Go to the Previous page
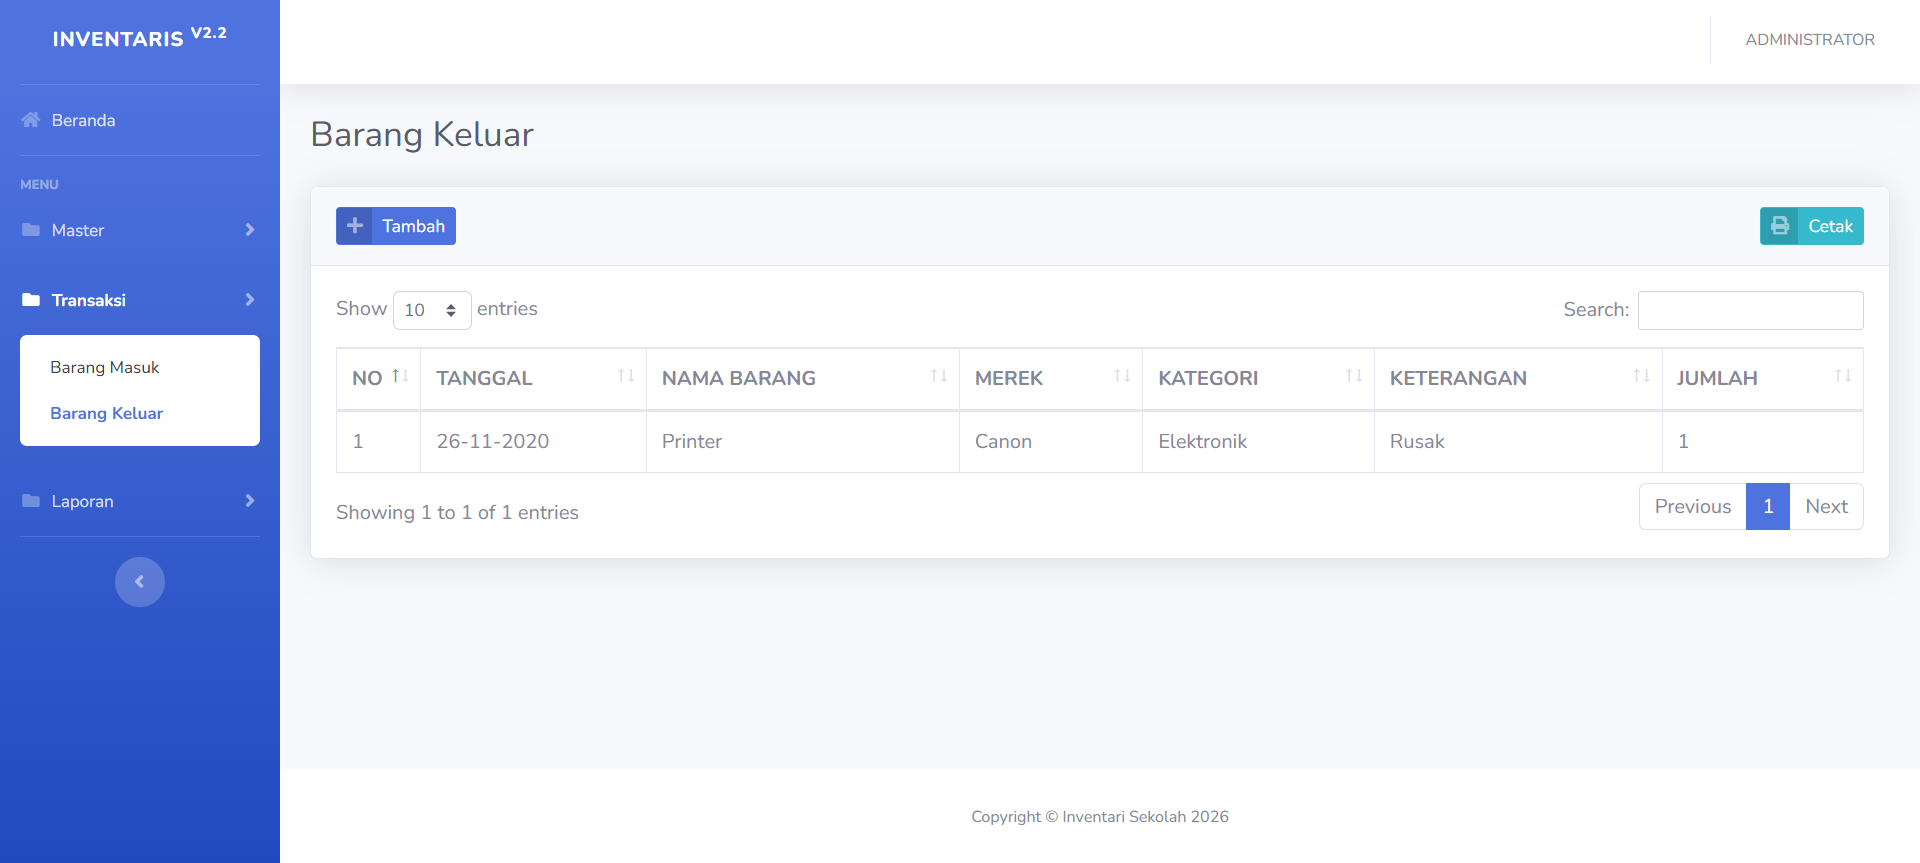The width and height of the screenshot is (1920, 863). pyautogui.click(x=1692, y=507)
